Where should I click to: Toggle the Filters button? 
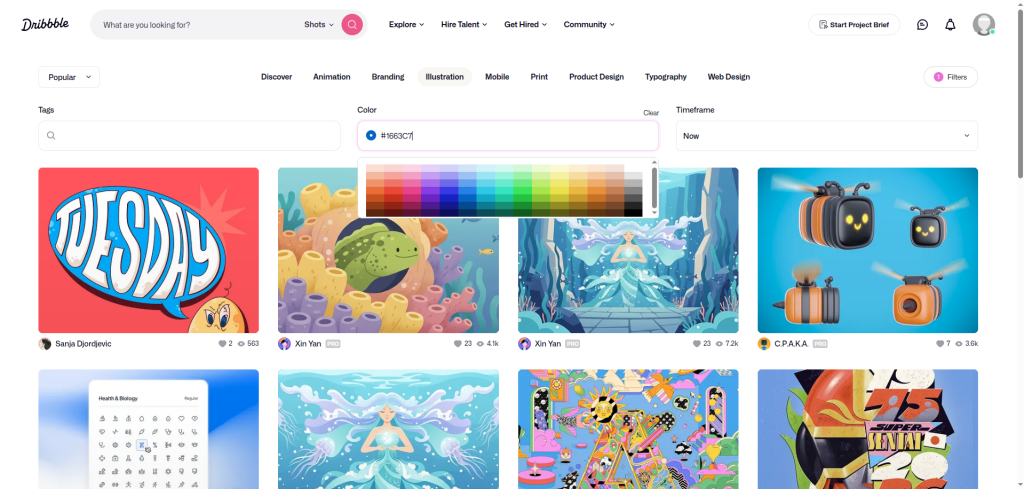(950, 77)
